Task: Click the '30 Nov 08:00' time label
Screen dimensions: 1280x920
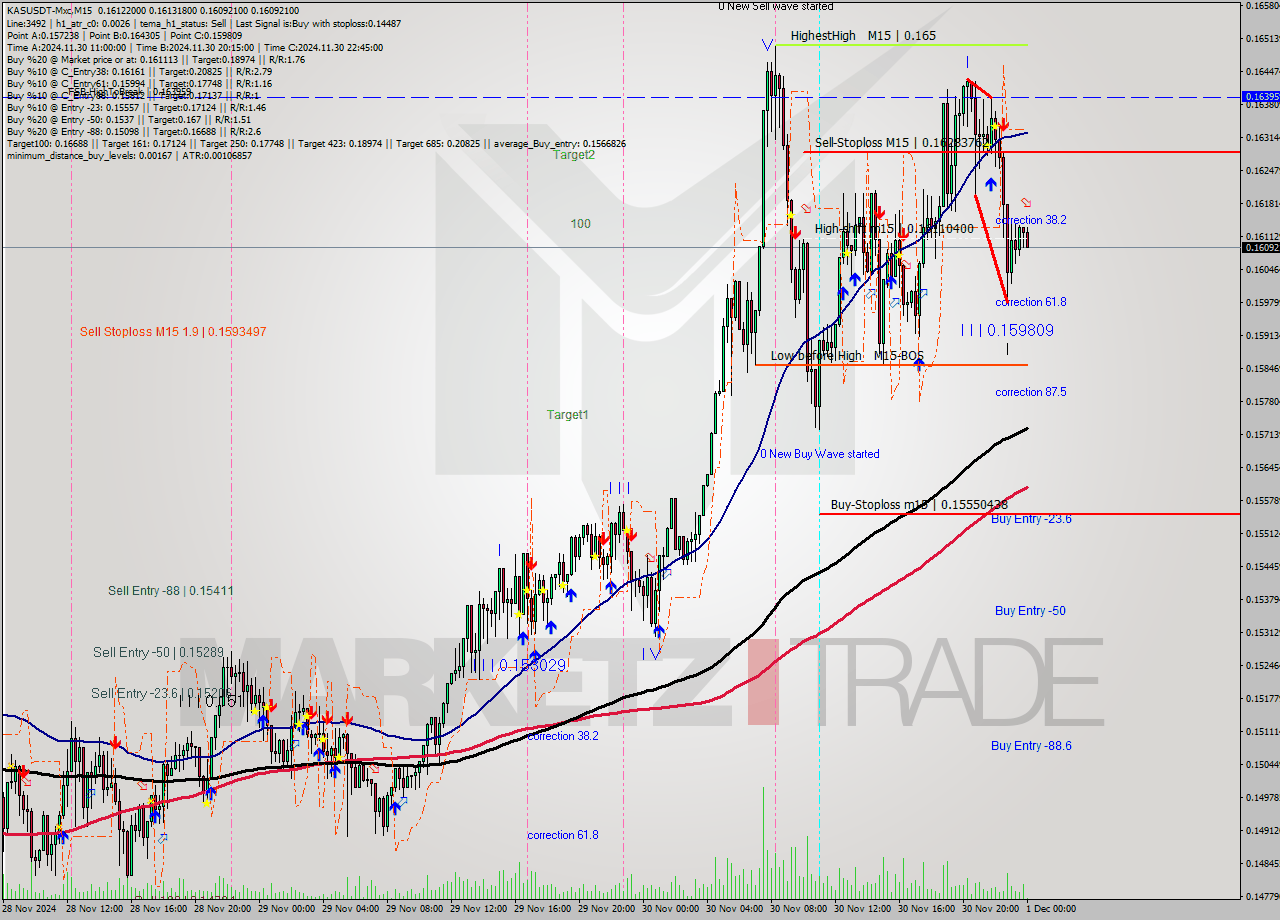Action: (x=801, y=909)
